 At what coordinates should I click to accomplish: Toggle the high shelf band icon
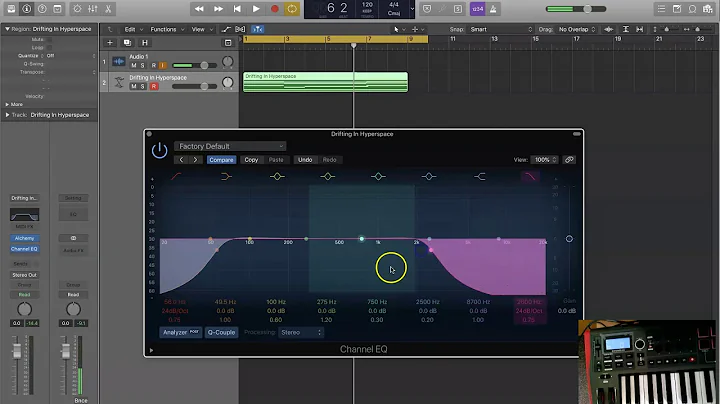(x=479, y=176)
